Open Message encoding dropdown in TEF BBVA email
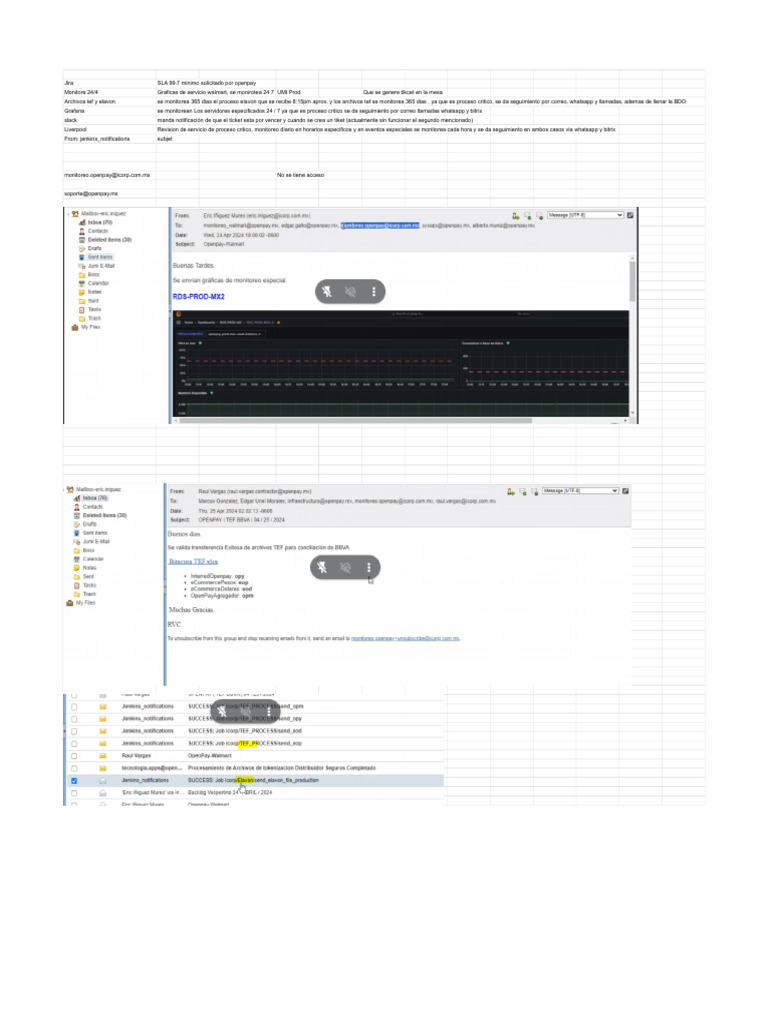This screenshot has width=768, height=1024. (580, 490)
